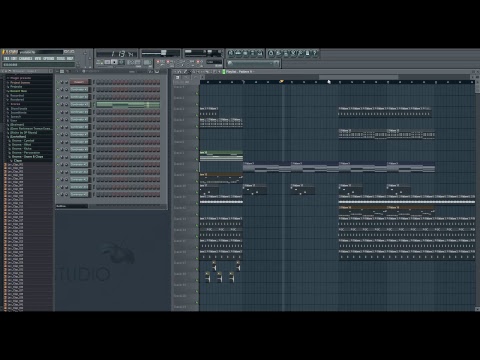
Task: Click the Playlist window title
Action: point(239,72)
